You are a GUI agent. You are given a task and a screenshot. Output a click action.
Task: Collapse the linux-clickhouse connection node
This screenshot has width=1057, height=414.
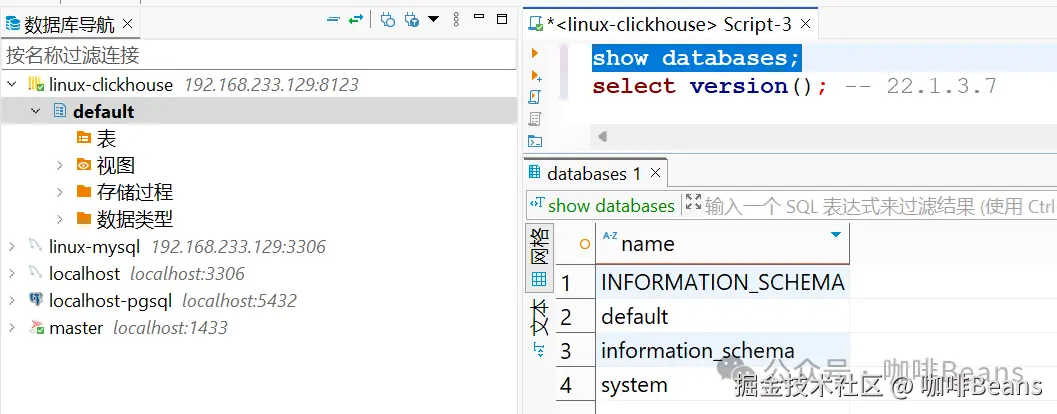(x=11, y=84)
